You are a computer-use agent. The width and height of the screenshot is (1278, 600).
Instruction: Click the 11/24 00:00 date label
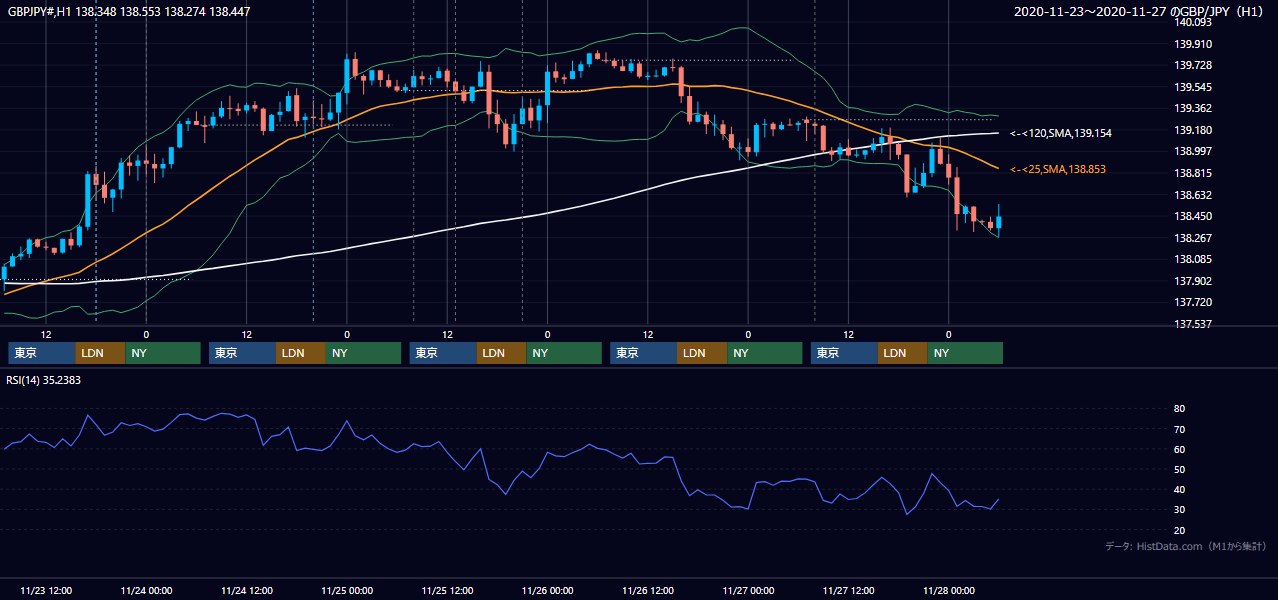coord(146,590)
